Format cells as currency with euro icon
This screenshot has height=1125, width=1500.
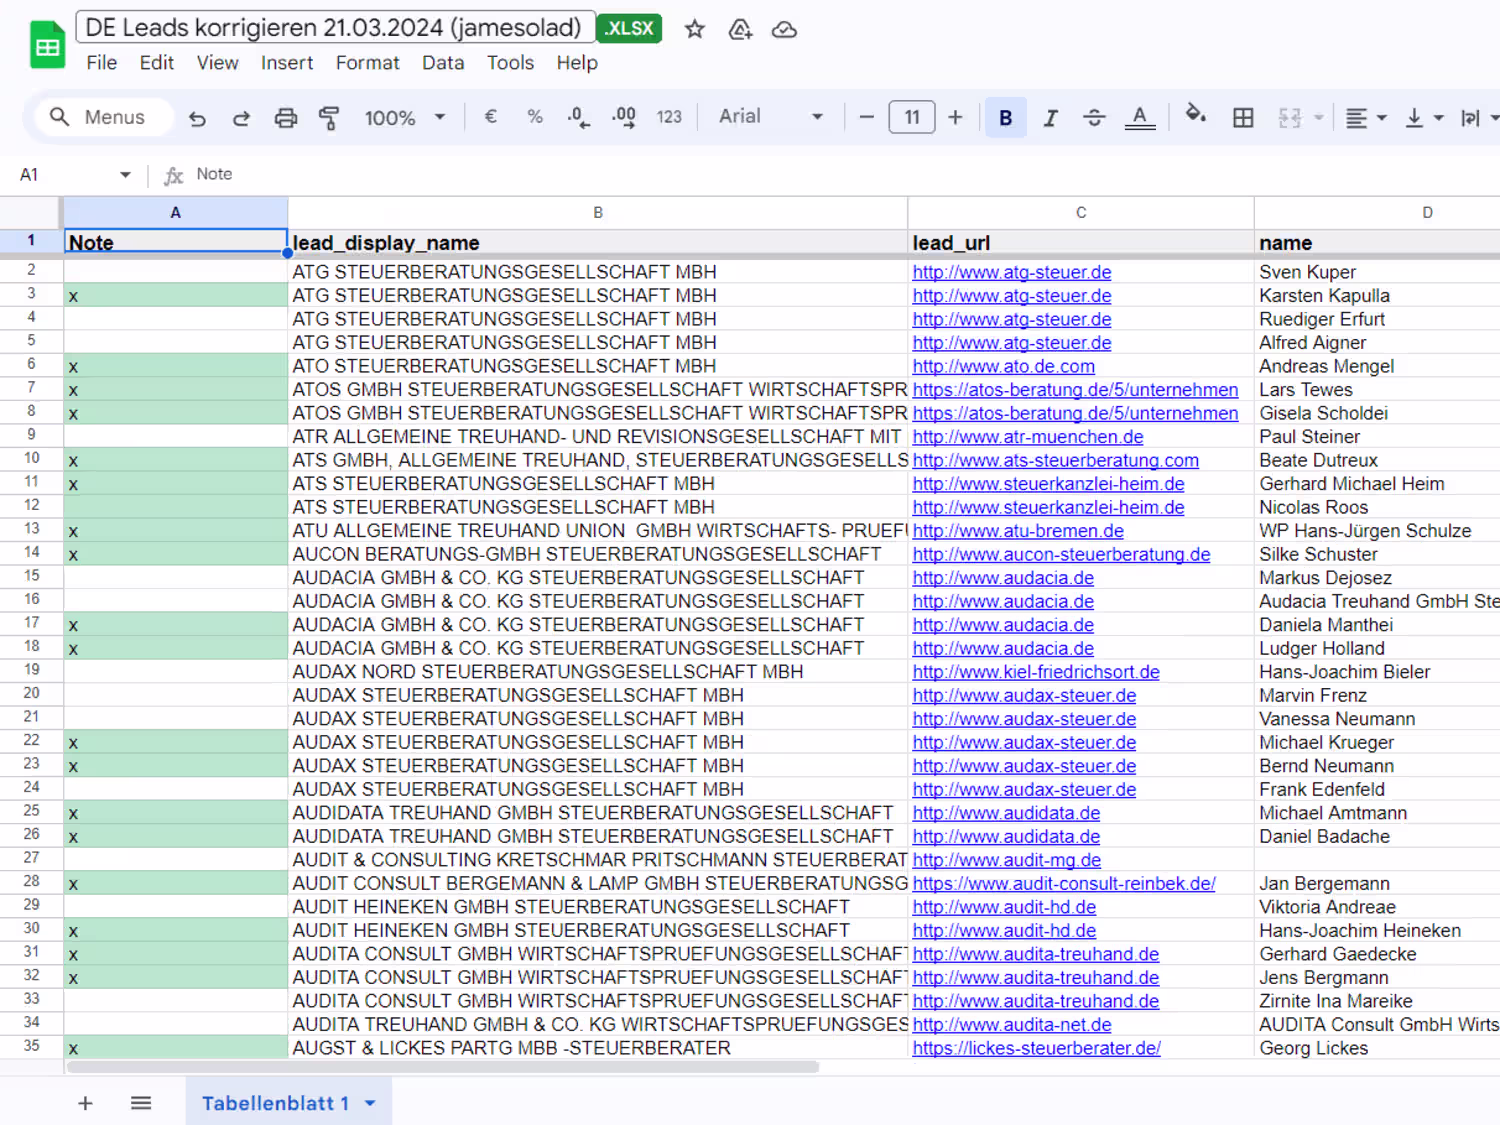point(490,117)
